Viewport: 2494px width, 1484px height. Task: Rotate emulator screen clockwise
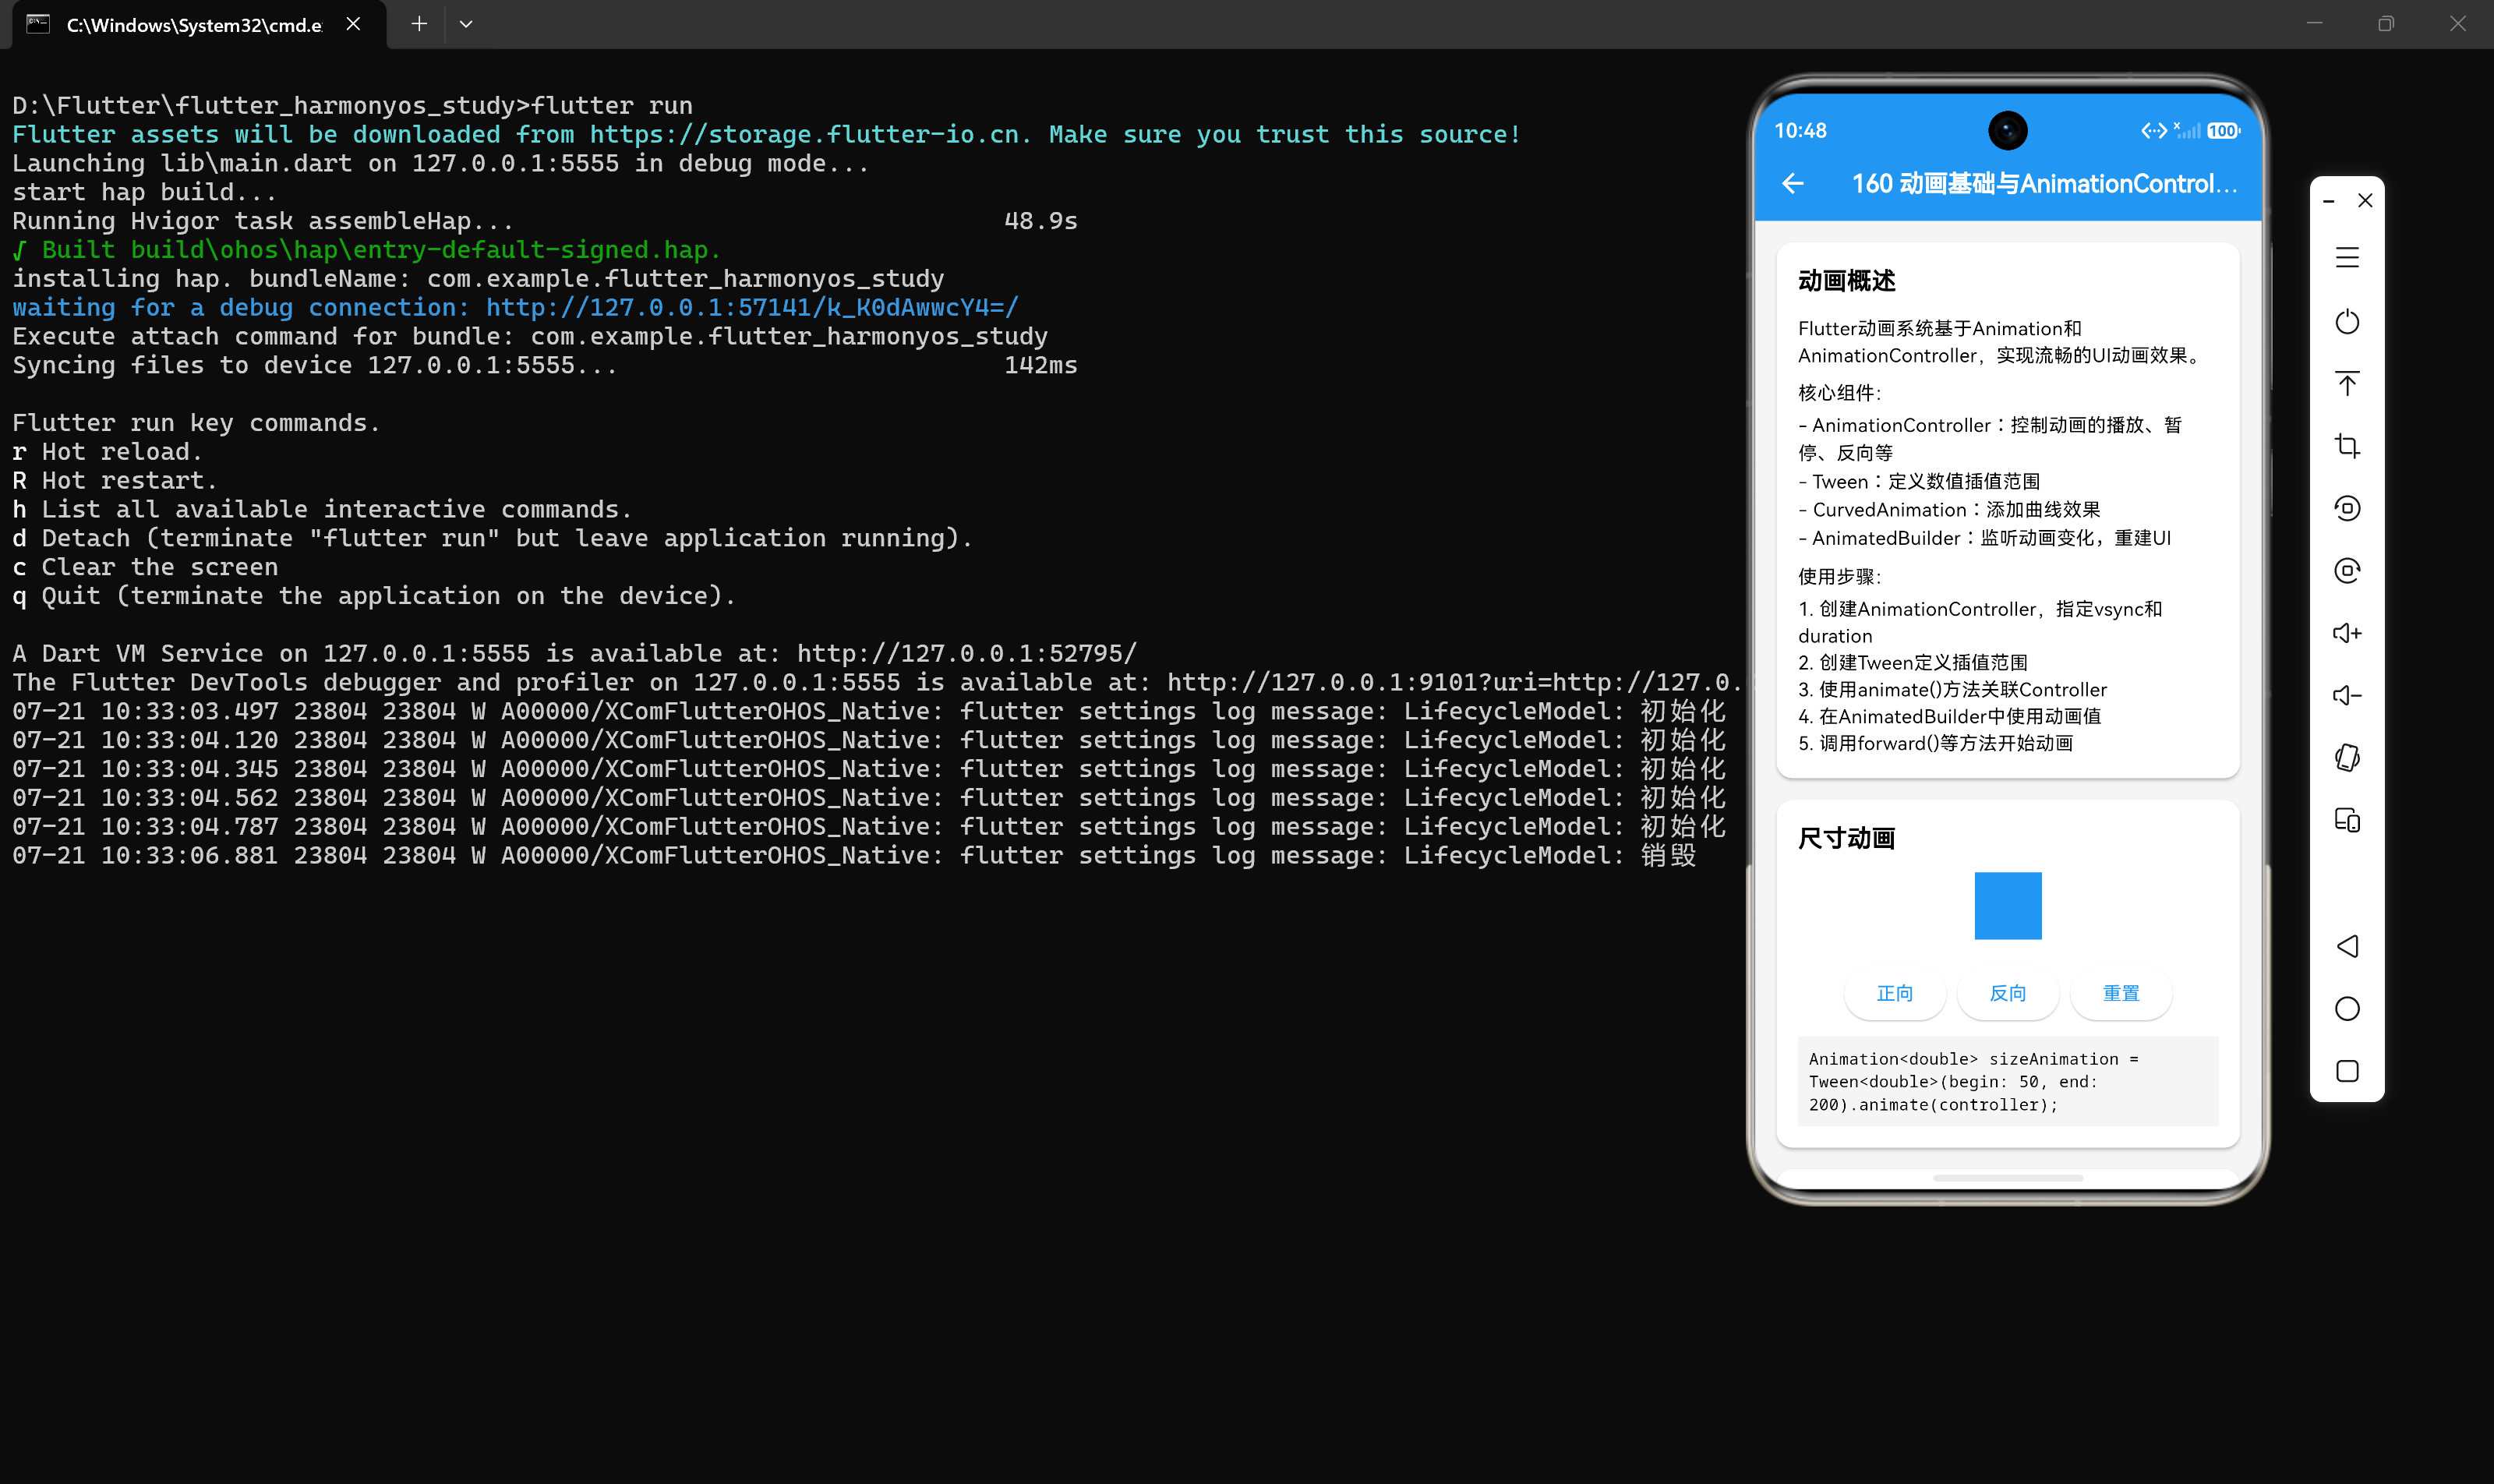pyautogui.click(x=2347, y=570)
